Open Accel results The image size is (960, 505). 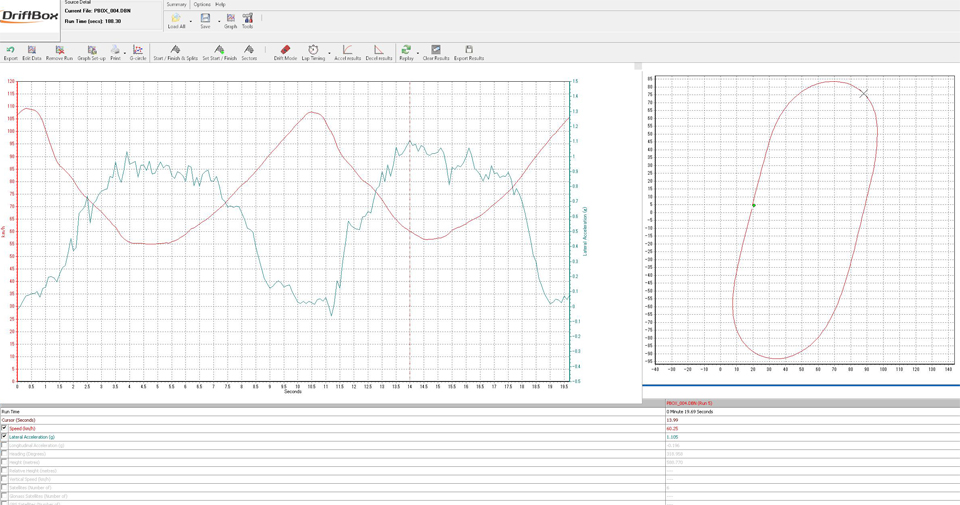click(347, 52)
